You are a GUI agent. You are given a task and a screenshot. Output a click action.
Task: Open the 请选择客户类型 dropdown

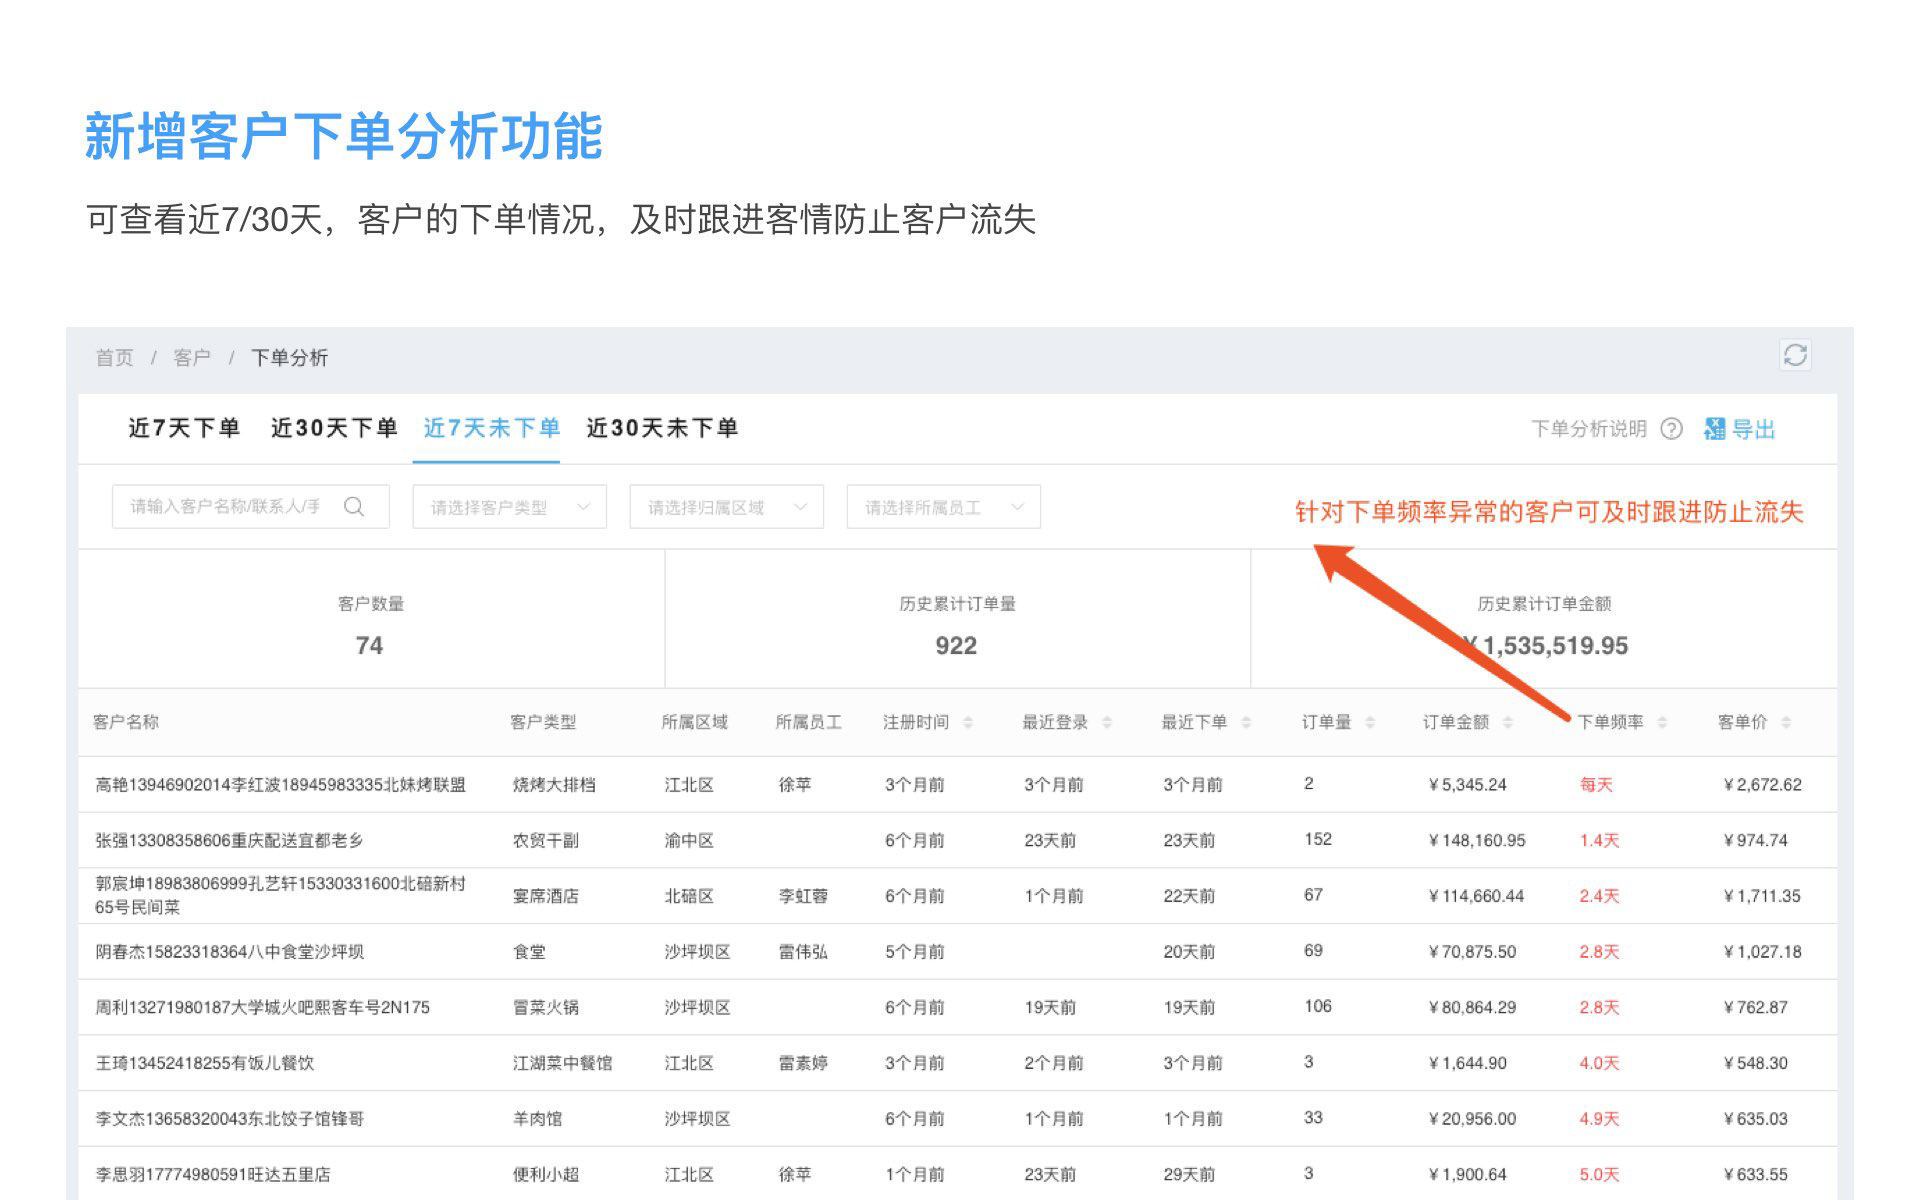click(509, 507)
